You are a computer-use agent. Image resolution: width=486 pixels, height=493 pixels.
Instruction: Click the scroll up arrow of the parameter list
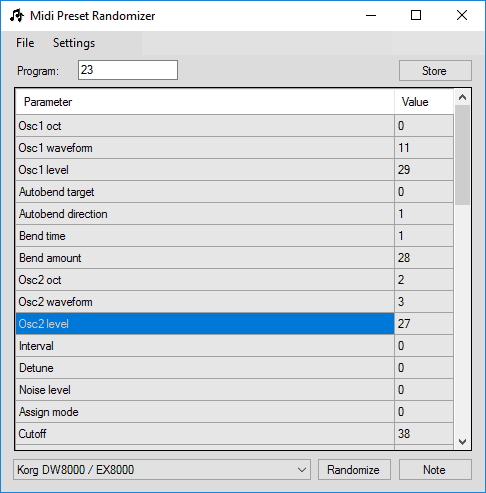(x=462, y=97)
